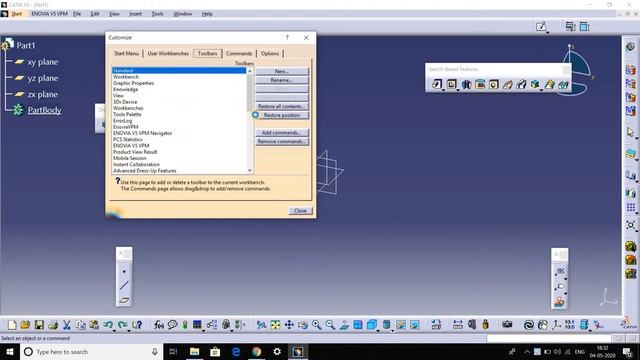Expand the Pocket tool dropdown arrow
The height and width of the screenshot is (360, 640).
tap(458, 89)
